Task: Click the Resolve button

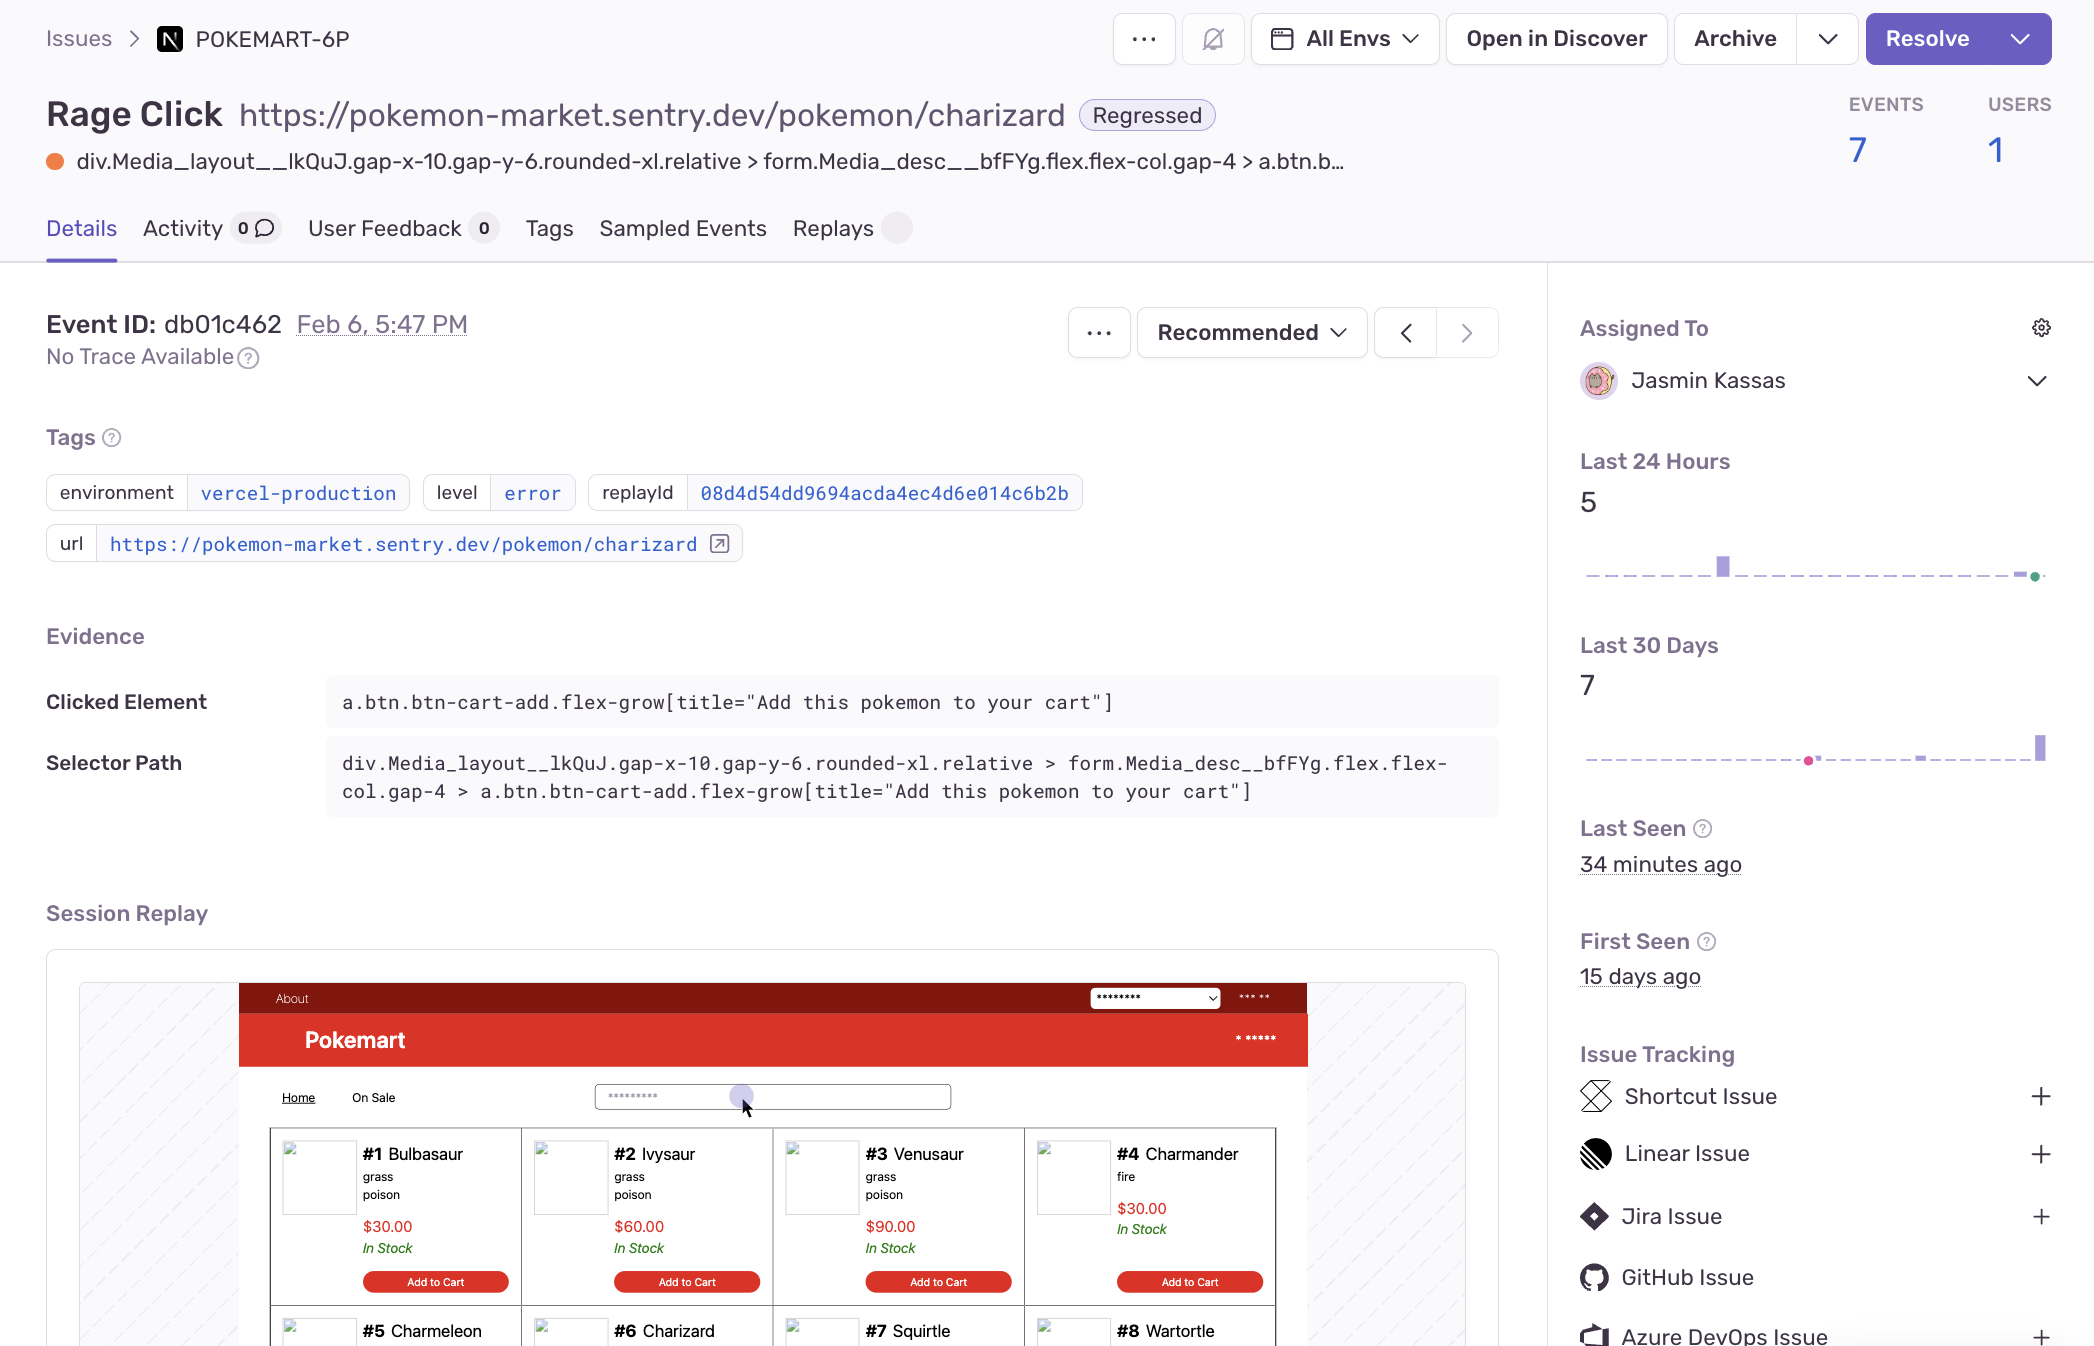Action: point(1927,39)
